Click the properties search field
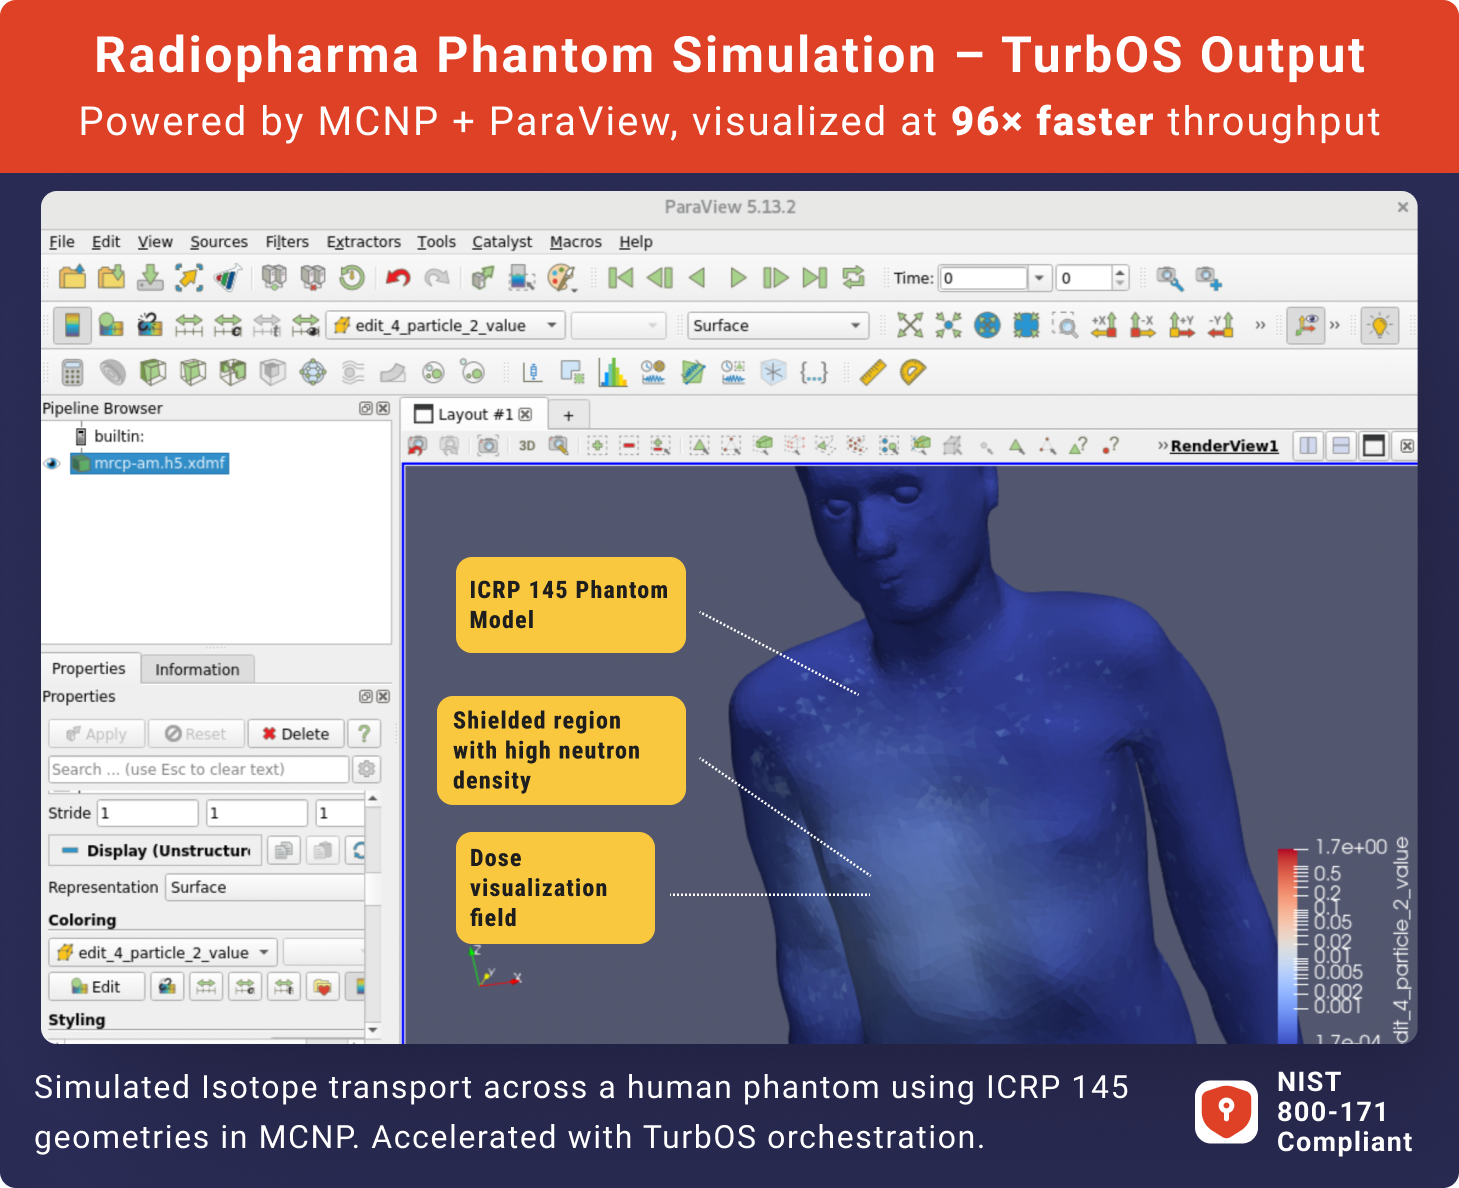The width and height of the screenshot is (1459, 1188). [199, 769]
